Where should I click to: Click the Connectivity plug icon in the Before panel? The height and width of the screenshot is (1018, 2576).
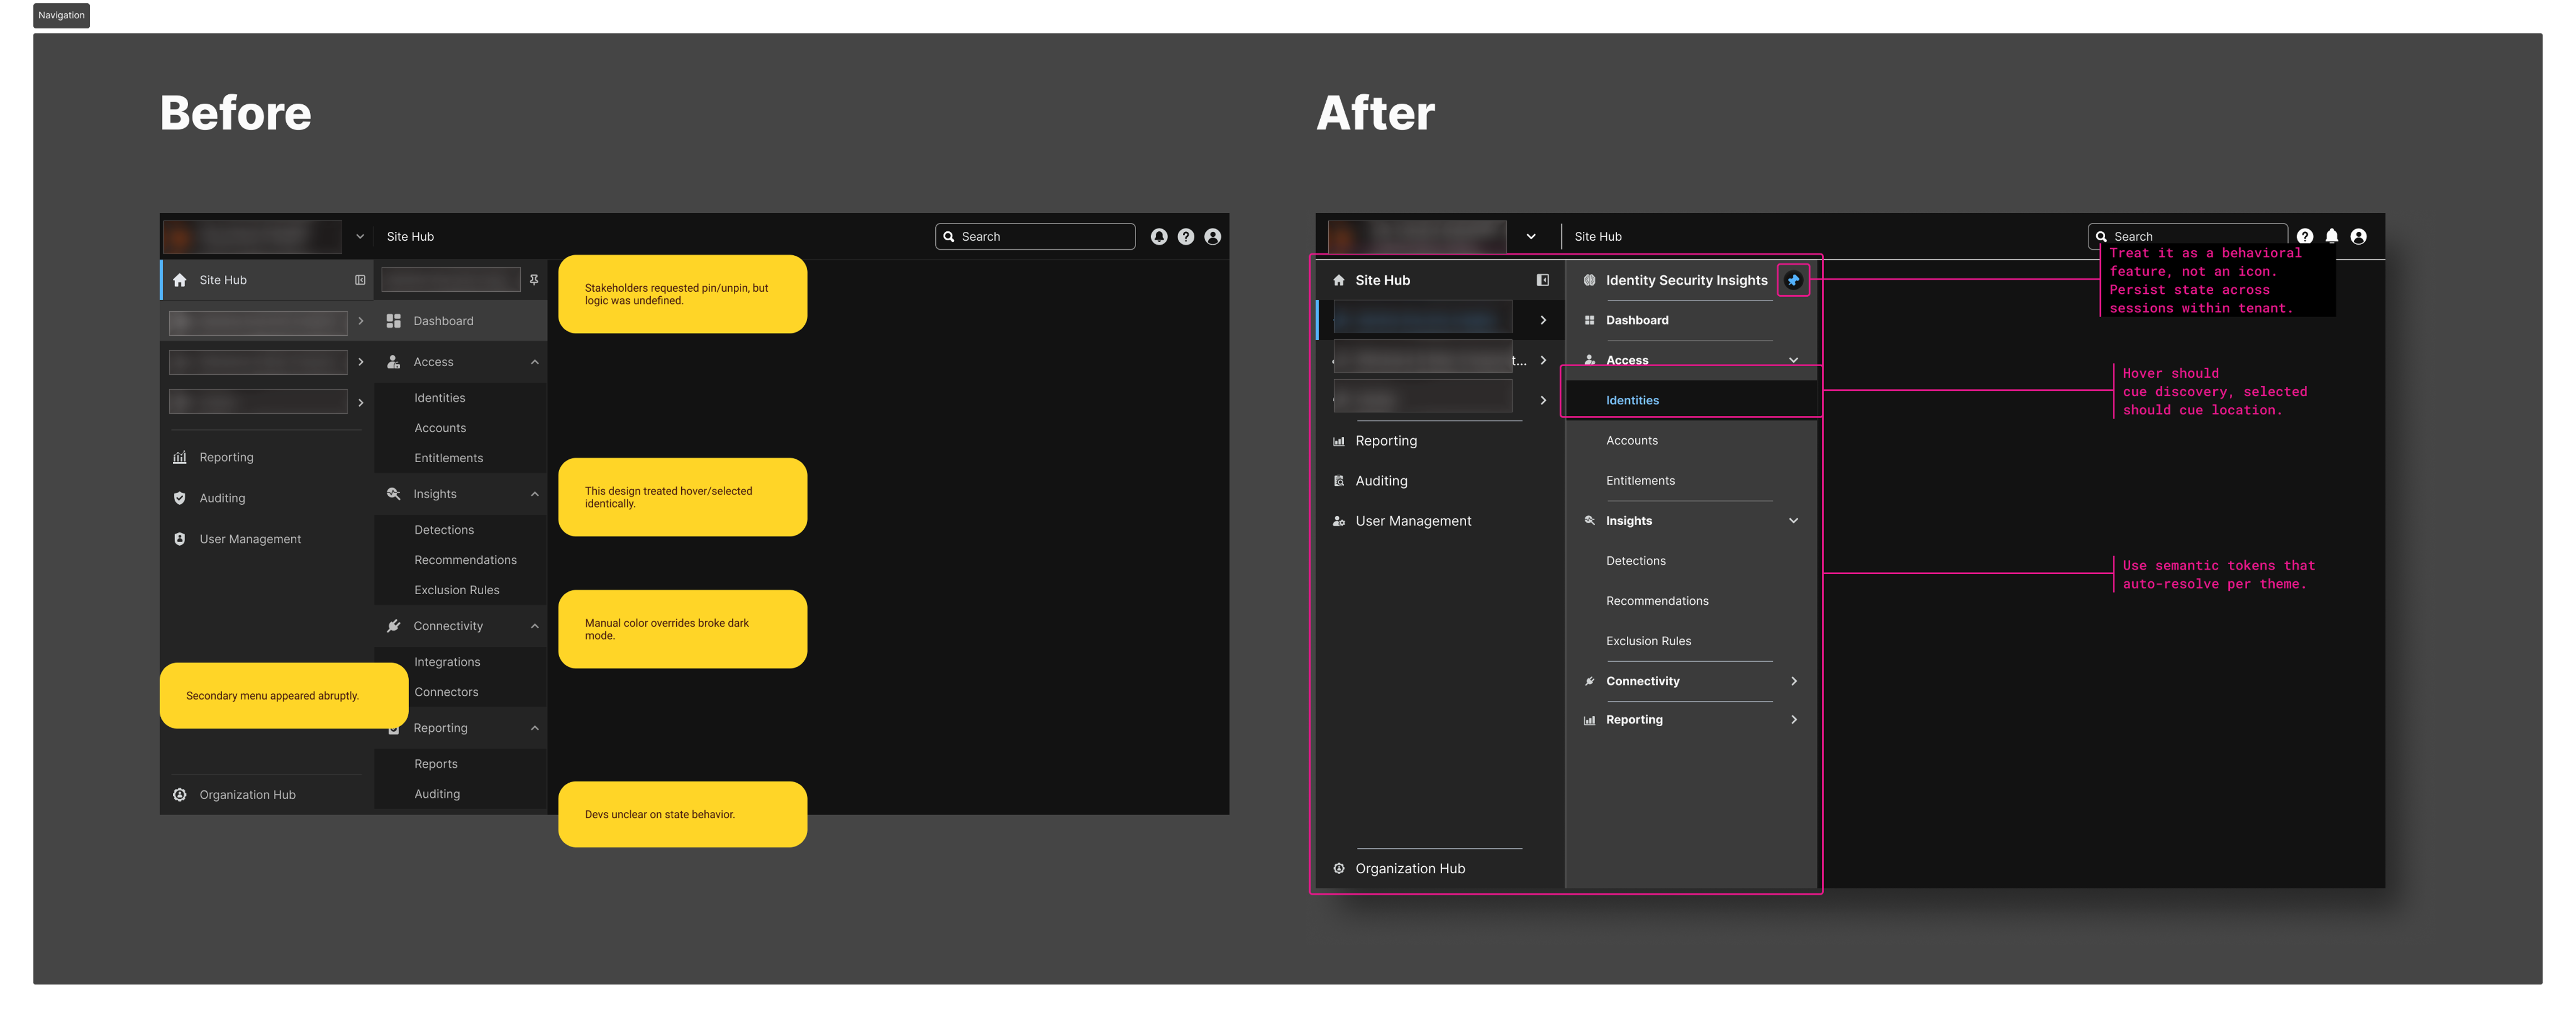tap(394, 626)
